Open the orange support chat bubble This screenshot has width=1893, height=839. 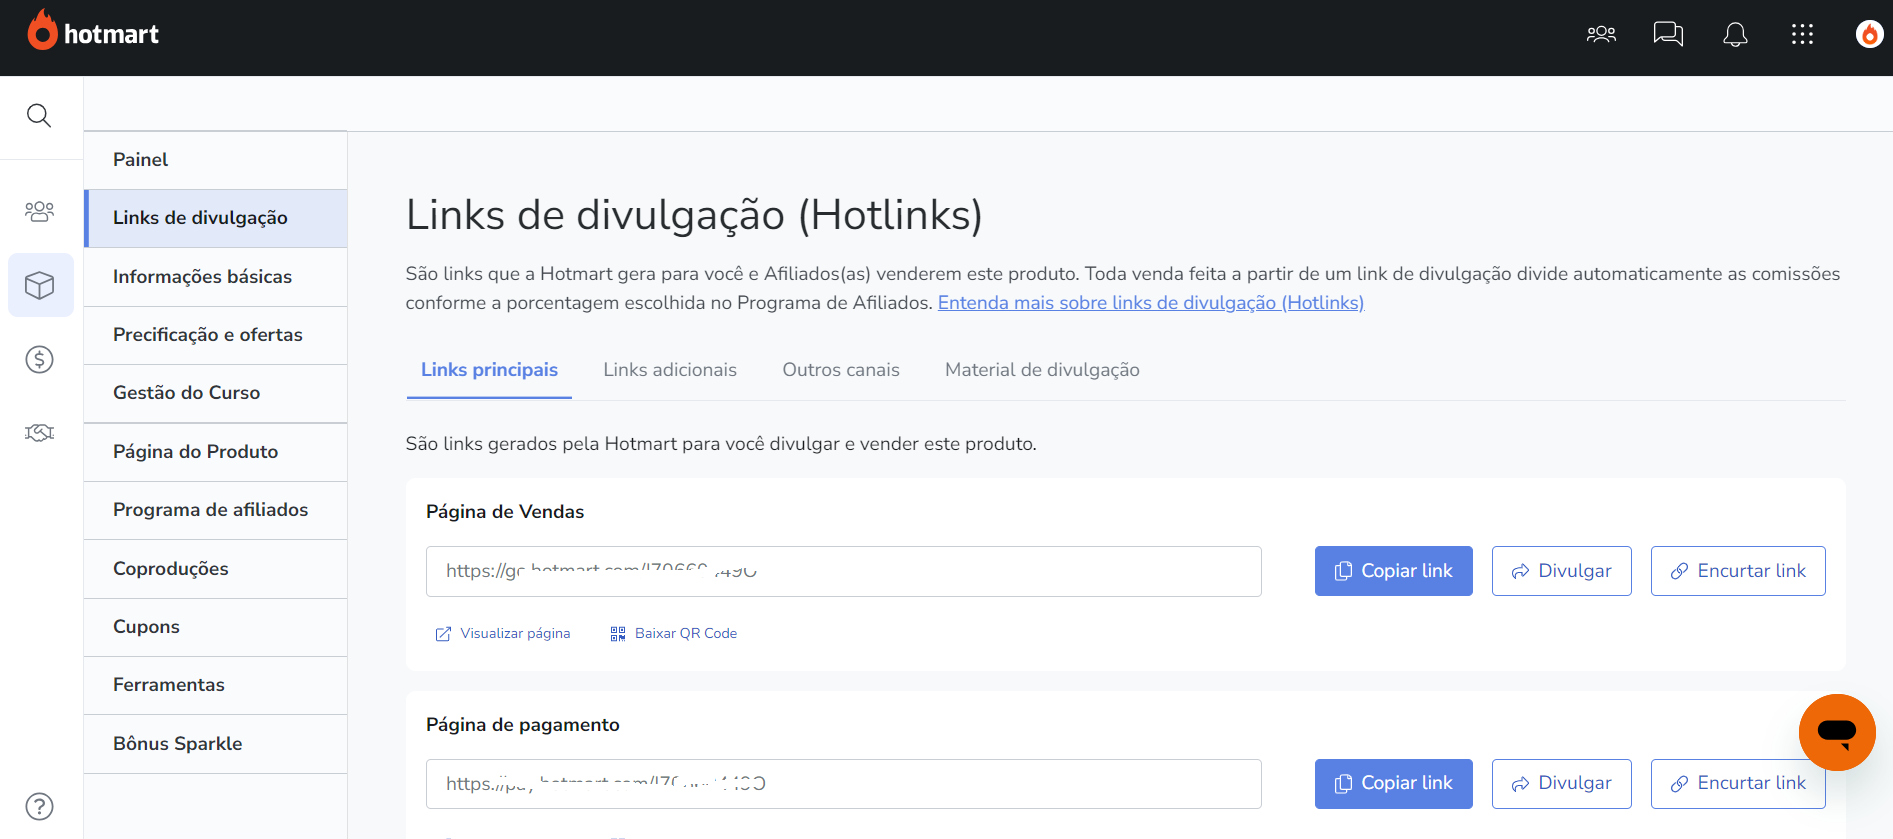pyautogui.click(x=1837, y=732)
